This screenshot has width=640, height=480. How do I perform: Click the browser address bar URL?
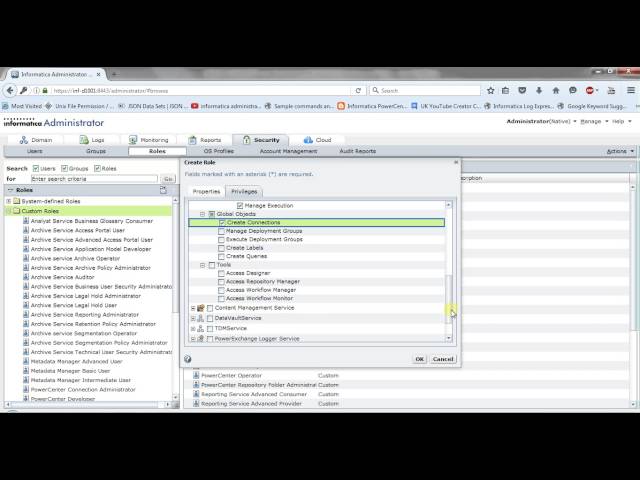(x=111, y=91)
